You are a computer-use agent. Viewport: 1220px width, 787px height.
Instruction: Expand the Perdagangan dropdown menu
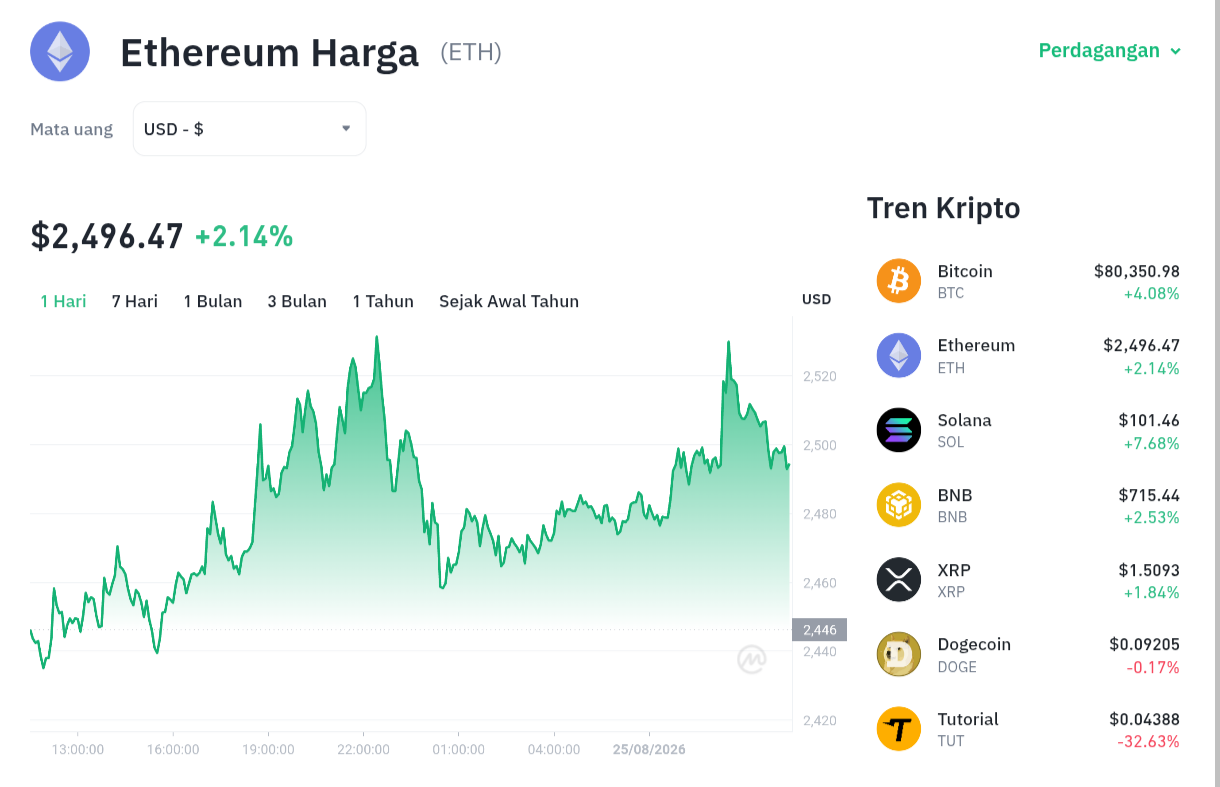[x=1110, y=50]
